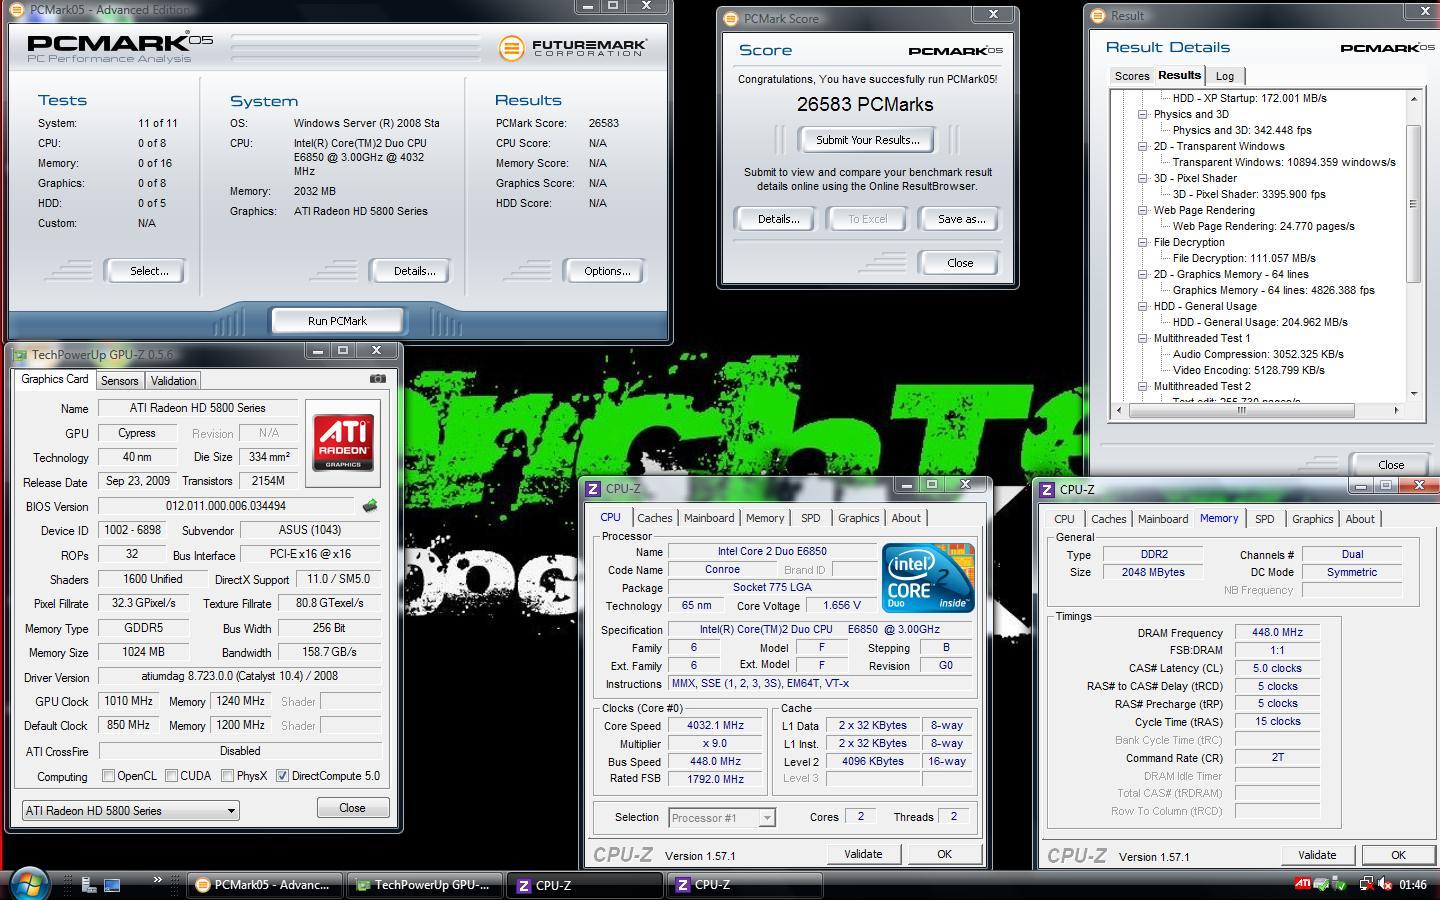Click the GPU-Z title bar icon
The width and height of the screenshot is (1440, 900).
tap(19, 354)
